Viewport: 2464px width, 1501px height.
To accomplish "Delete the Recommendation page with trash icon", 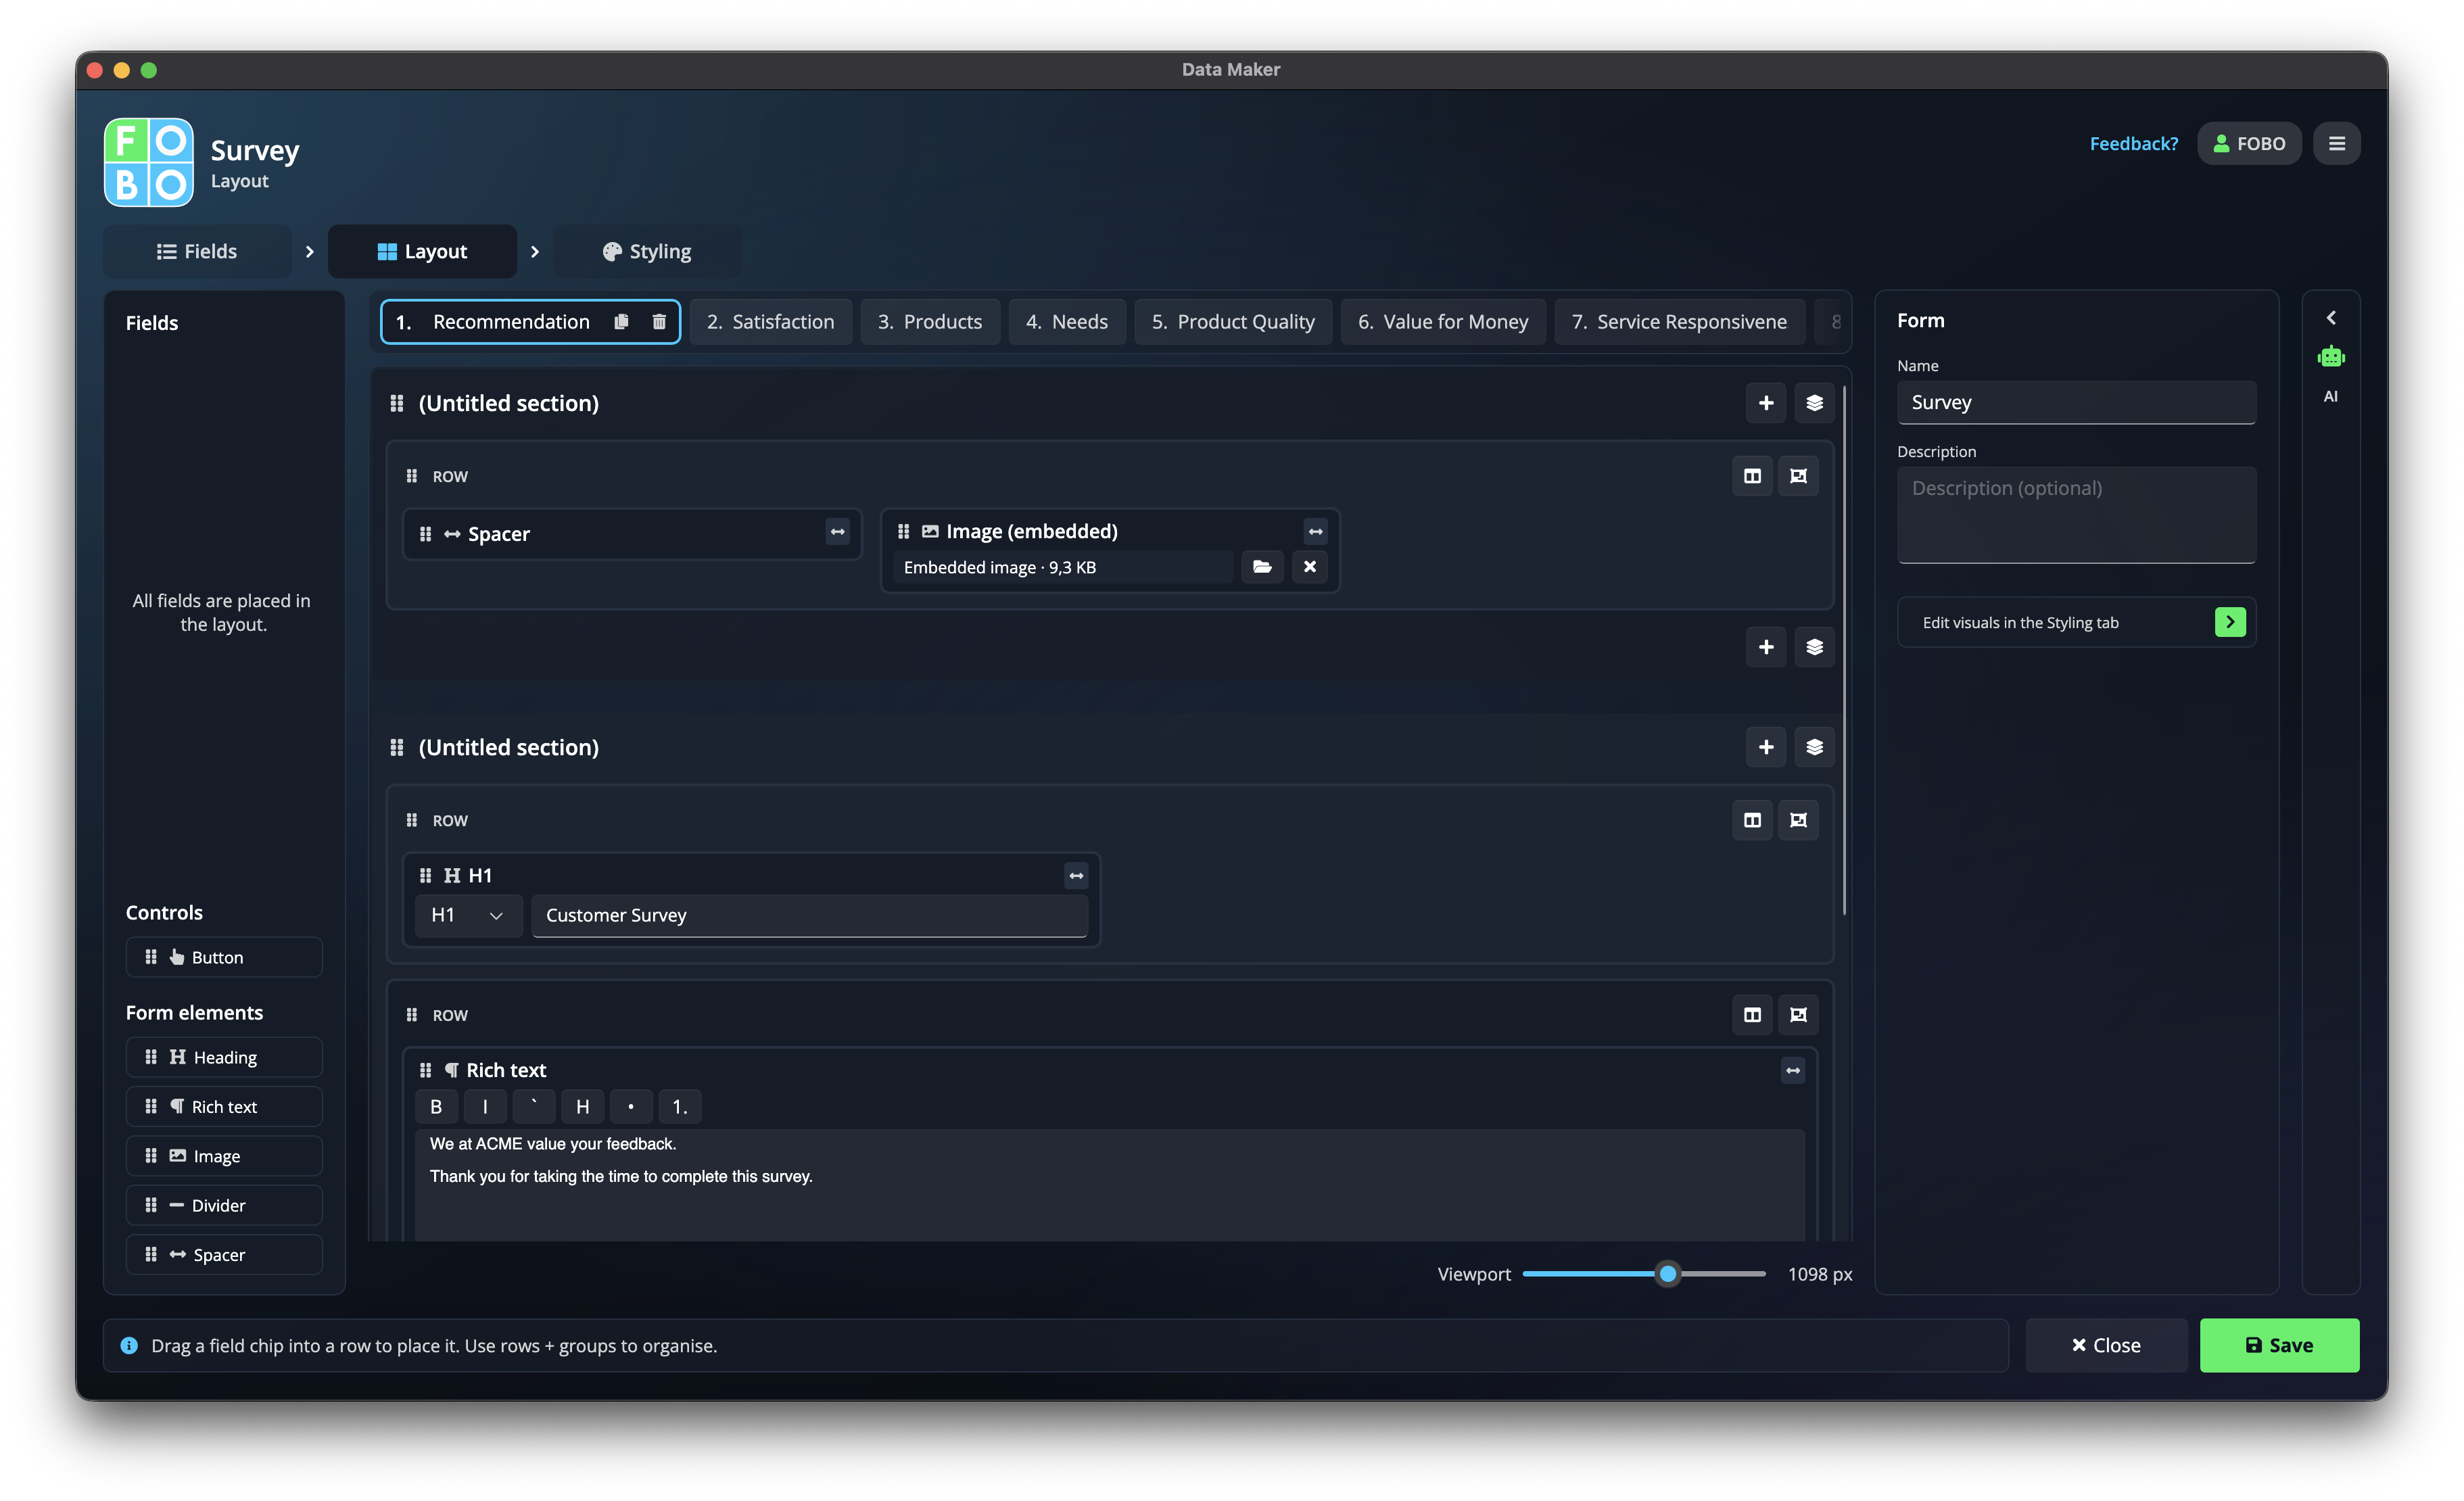I will [659, 322].
